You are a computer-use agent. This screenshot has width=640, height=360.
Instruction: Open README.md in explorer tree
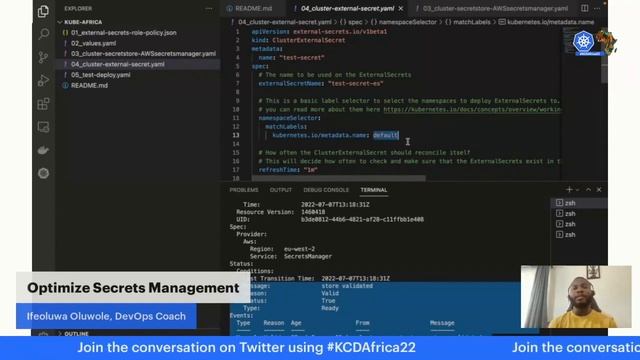89,86
